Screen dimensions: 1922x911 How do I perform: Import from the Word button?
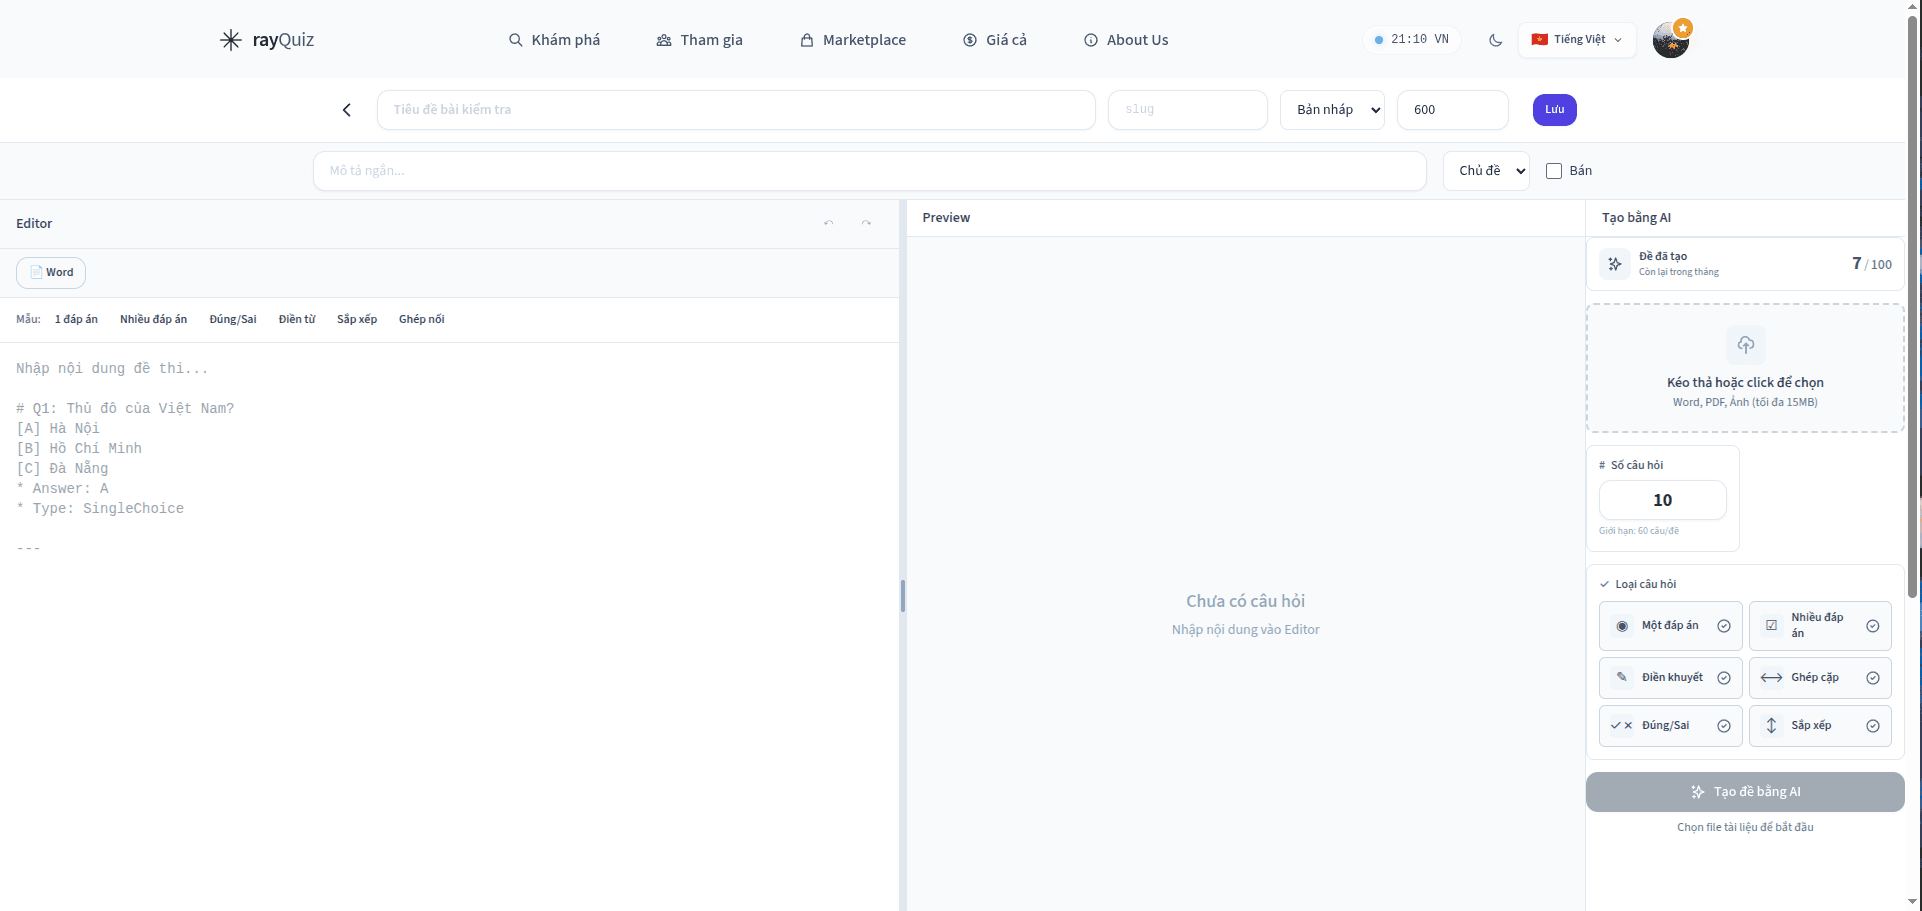[51, 273]
